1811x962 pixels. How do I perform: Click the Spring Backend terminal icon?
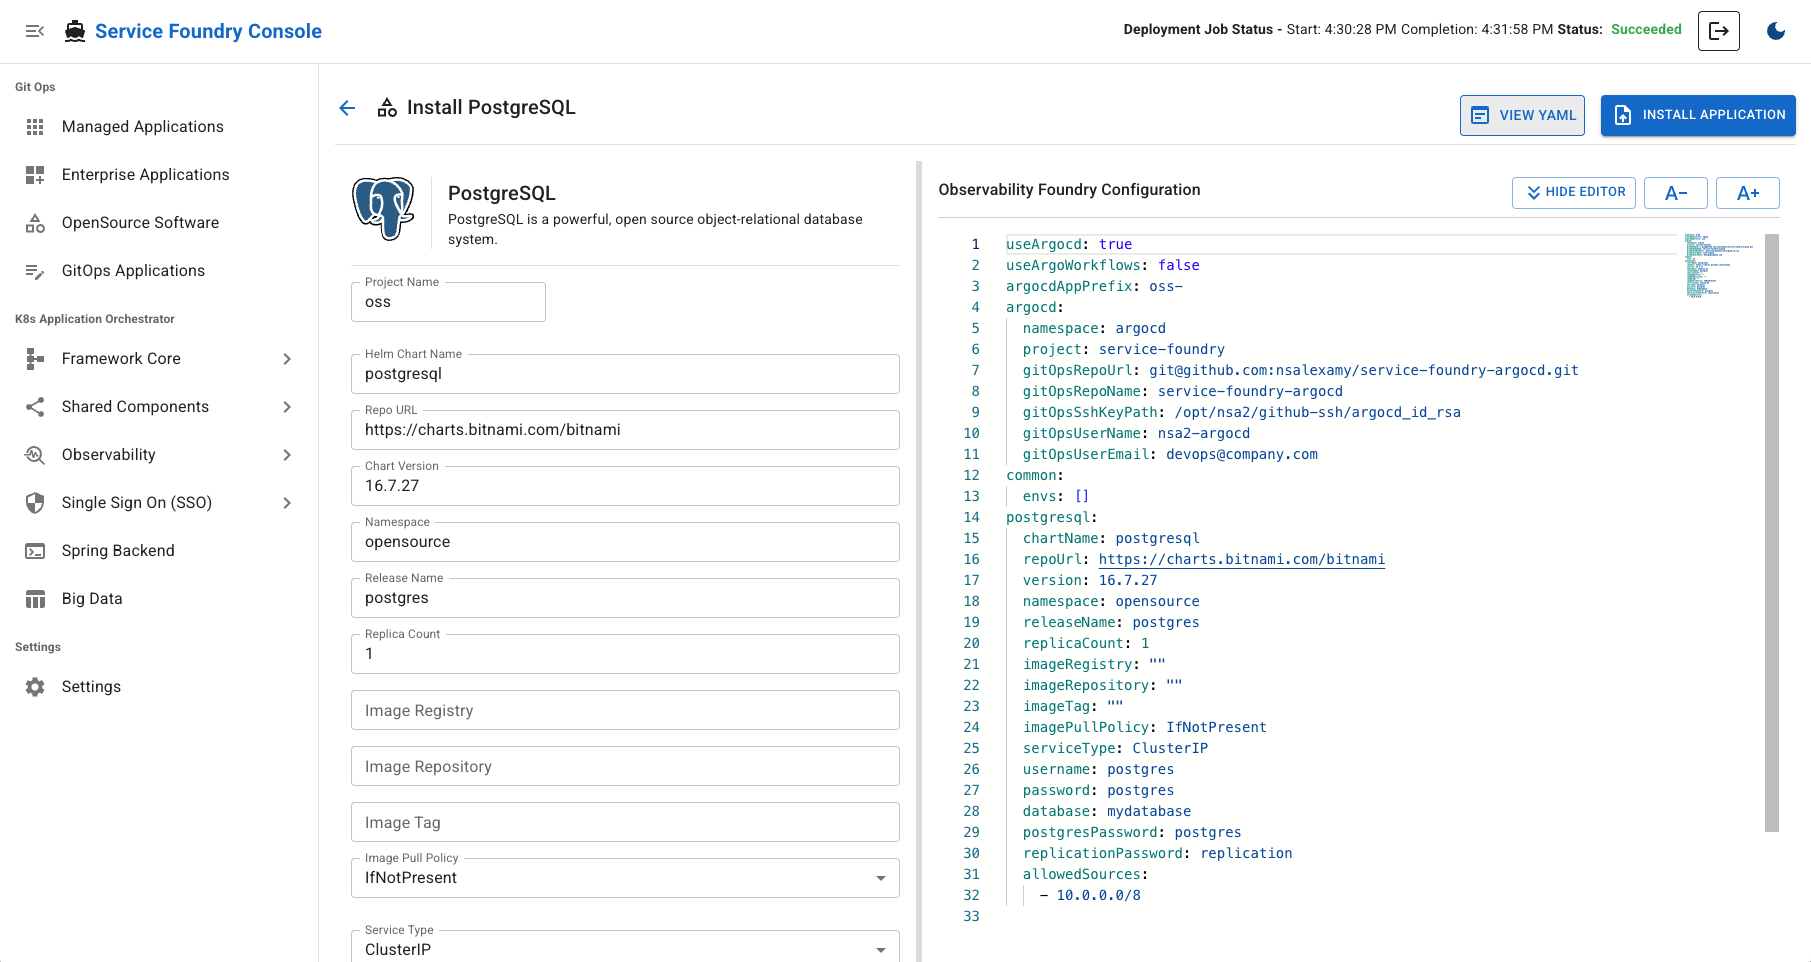(35, 551)
